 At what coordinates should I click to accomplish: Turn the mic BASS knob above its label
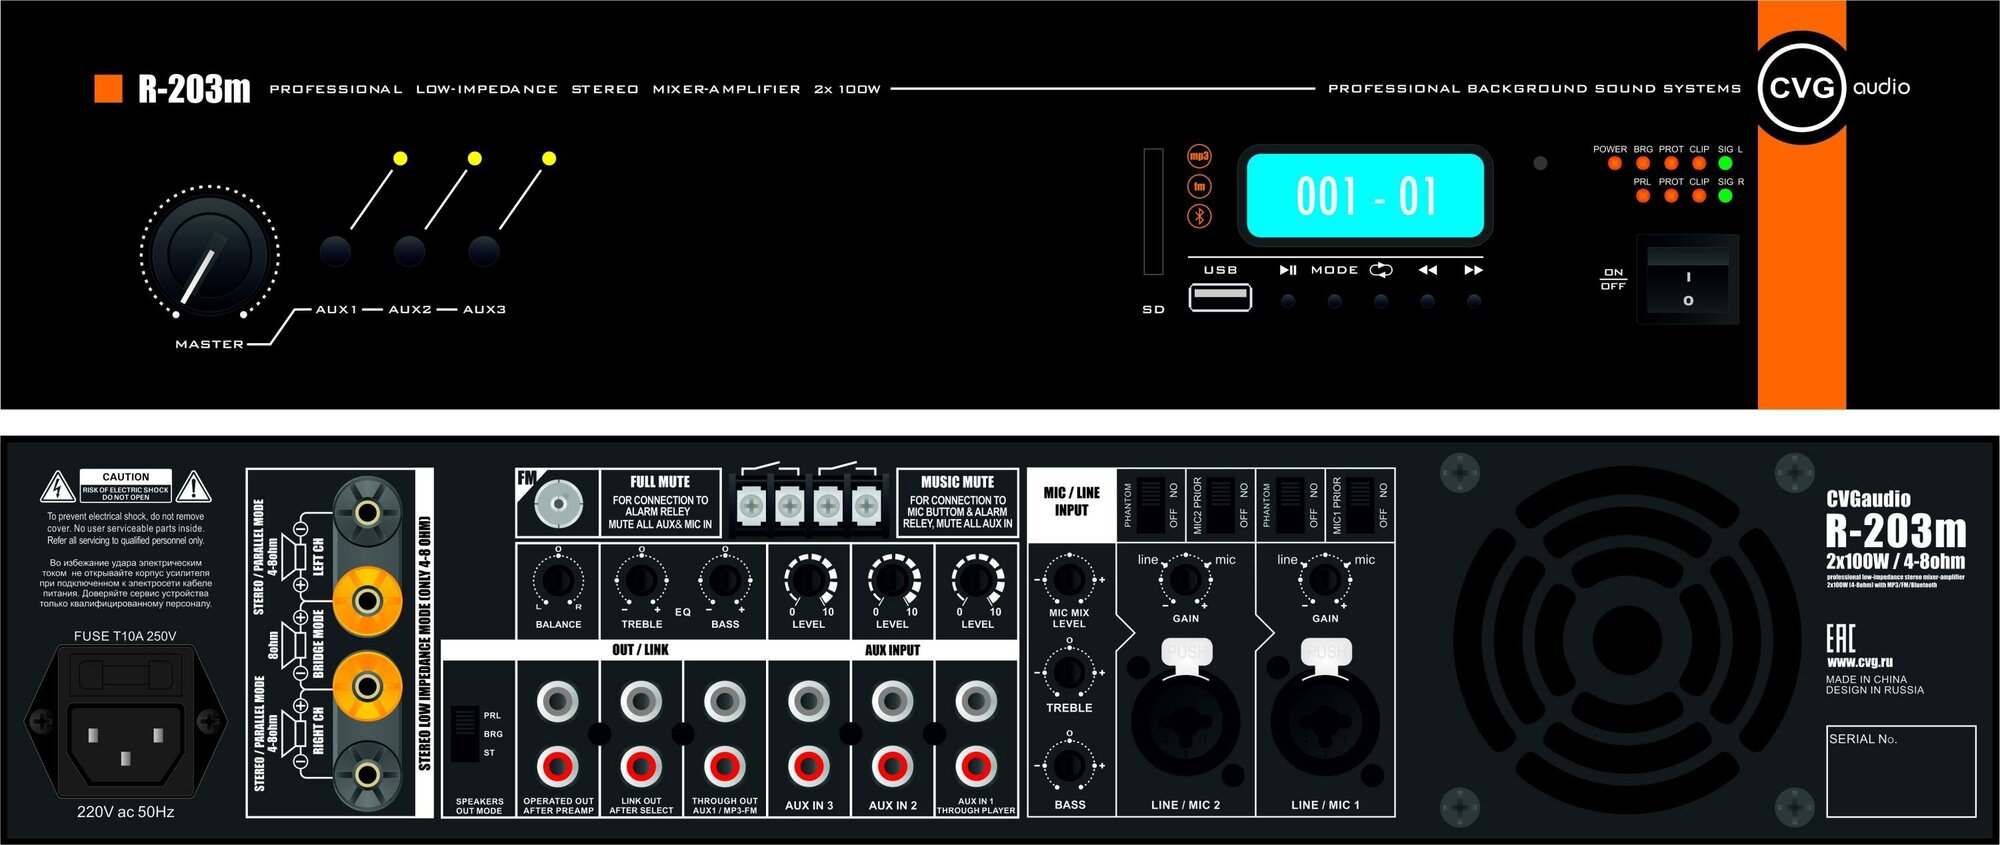[1069, 766]
